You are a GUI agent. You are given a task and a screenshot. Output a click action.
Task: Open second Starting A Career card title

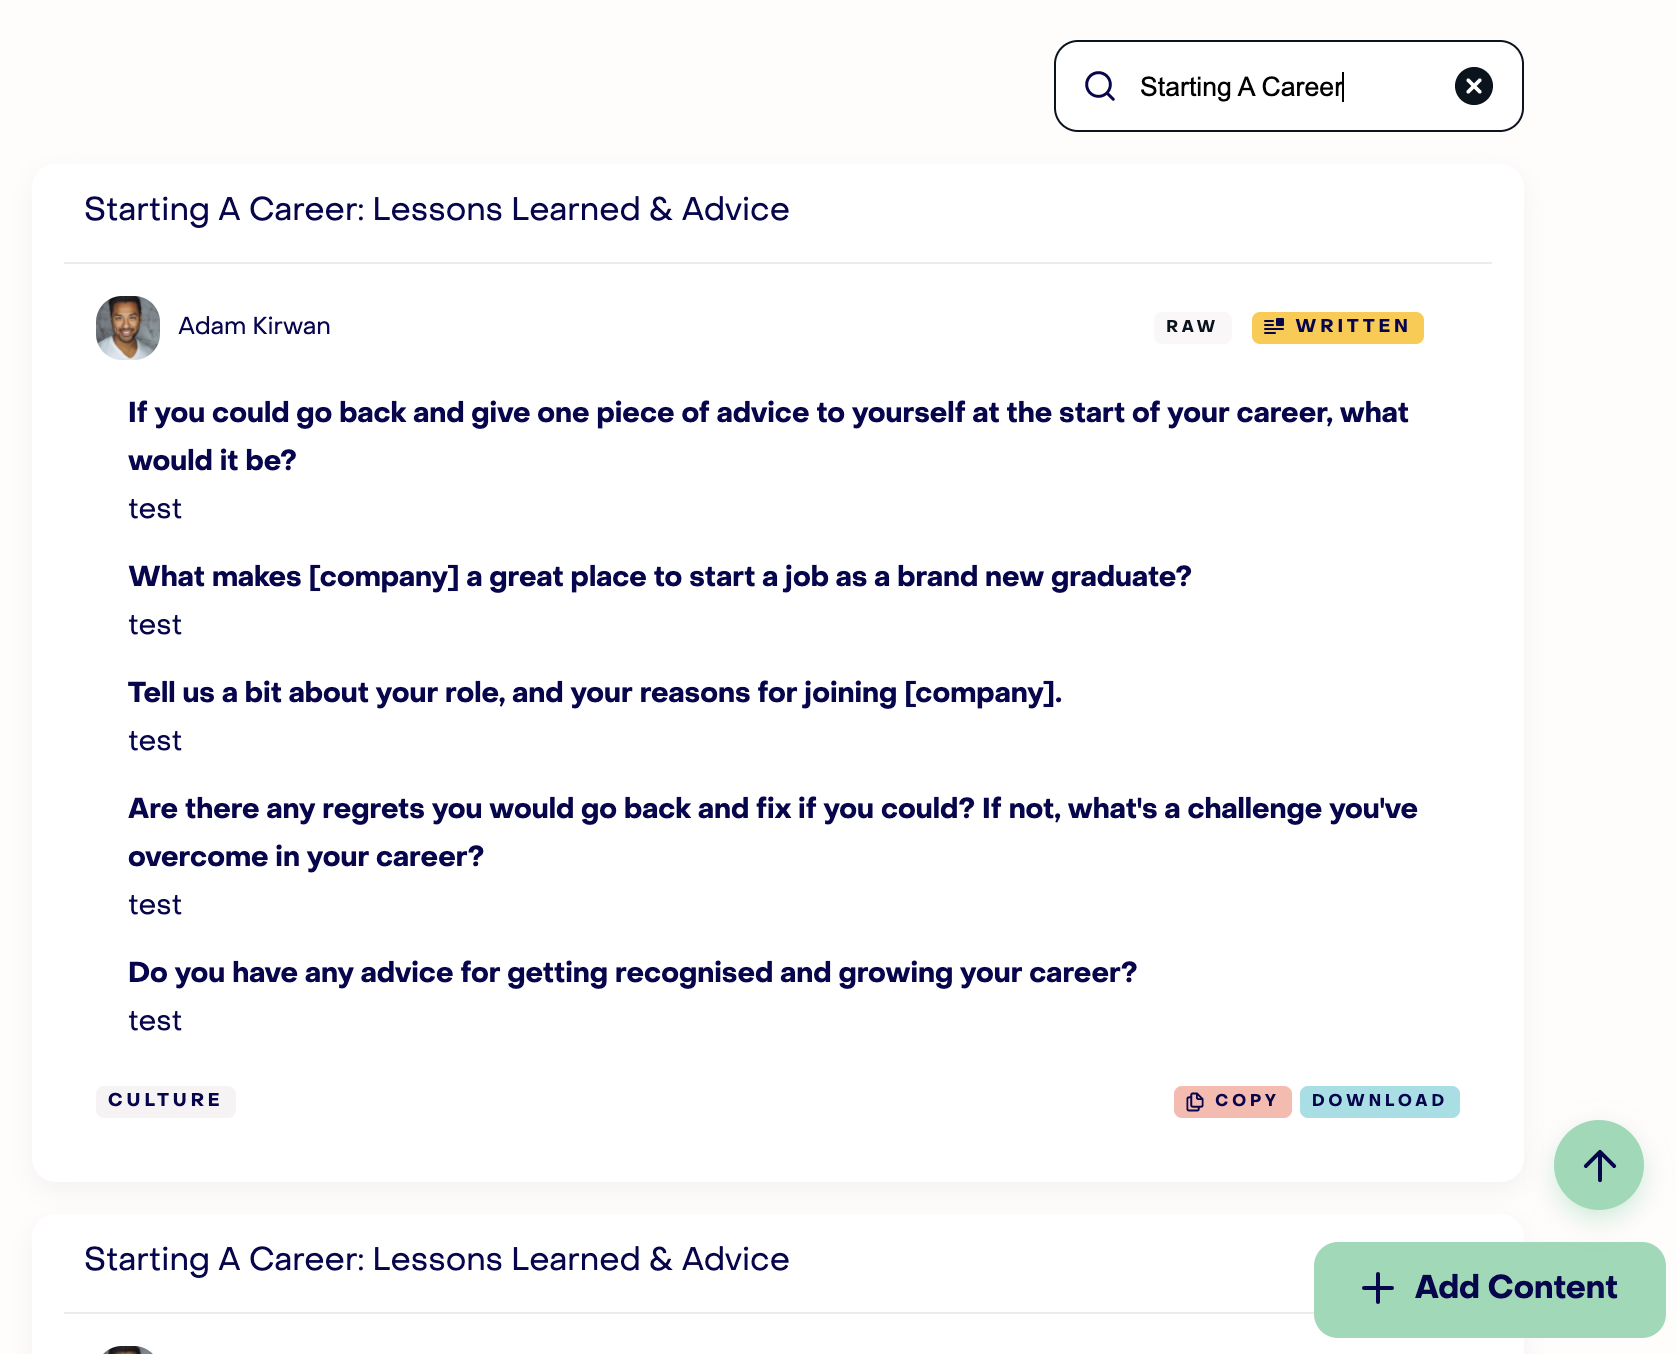point(437,1260)
